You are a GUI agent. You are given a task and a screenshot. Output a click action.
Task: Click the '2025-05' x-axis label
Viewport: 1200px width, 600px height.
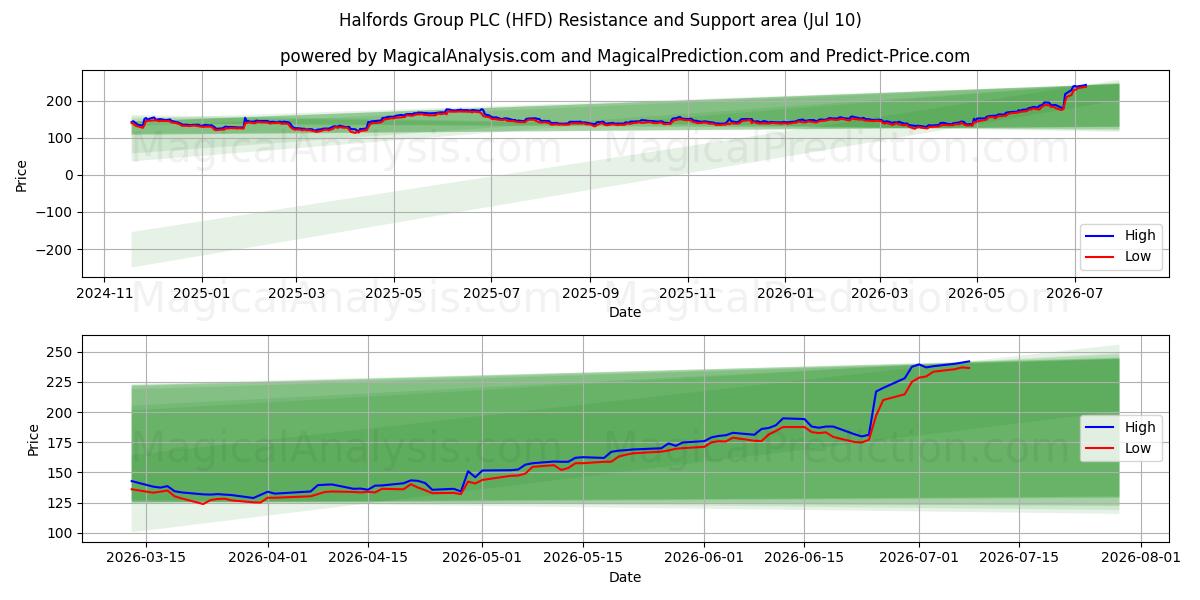click(x=393, y=295)
